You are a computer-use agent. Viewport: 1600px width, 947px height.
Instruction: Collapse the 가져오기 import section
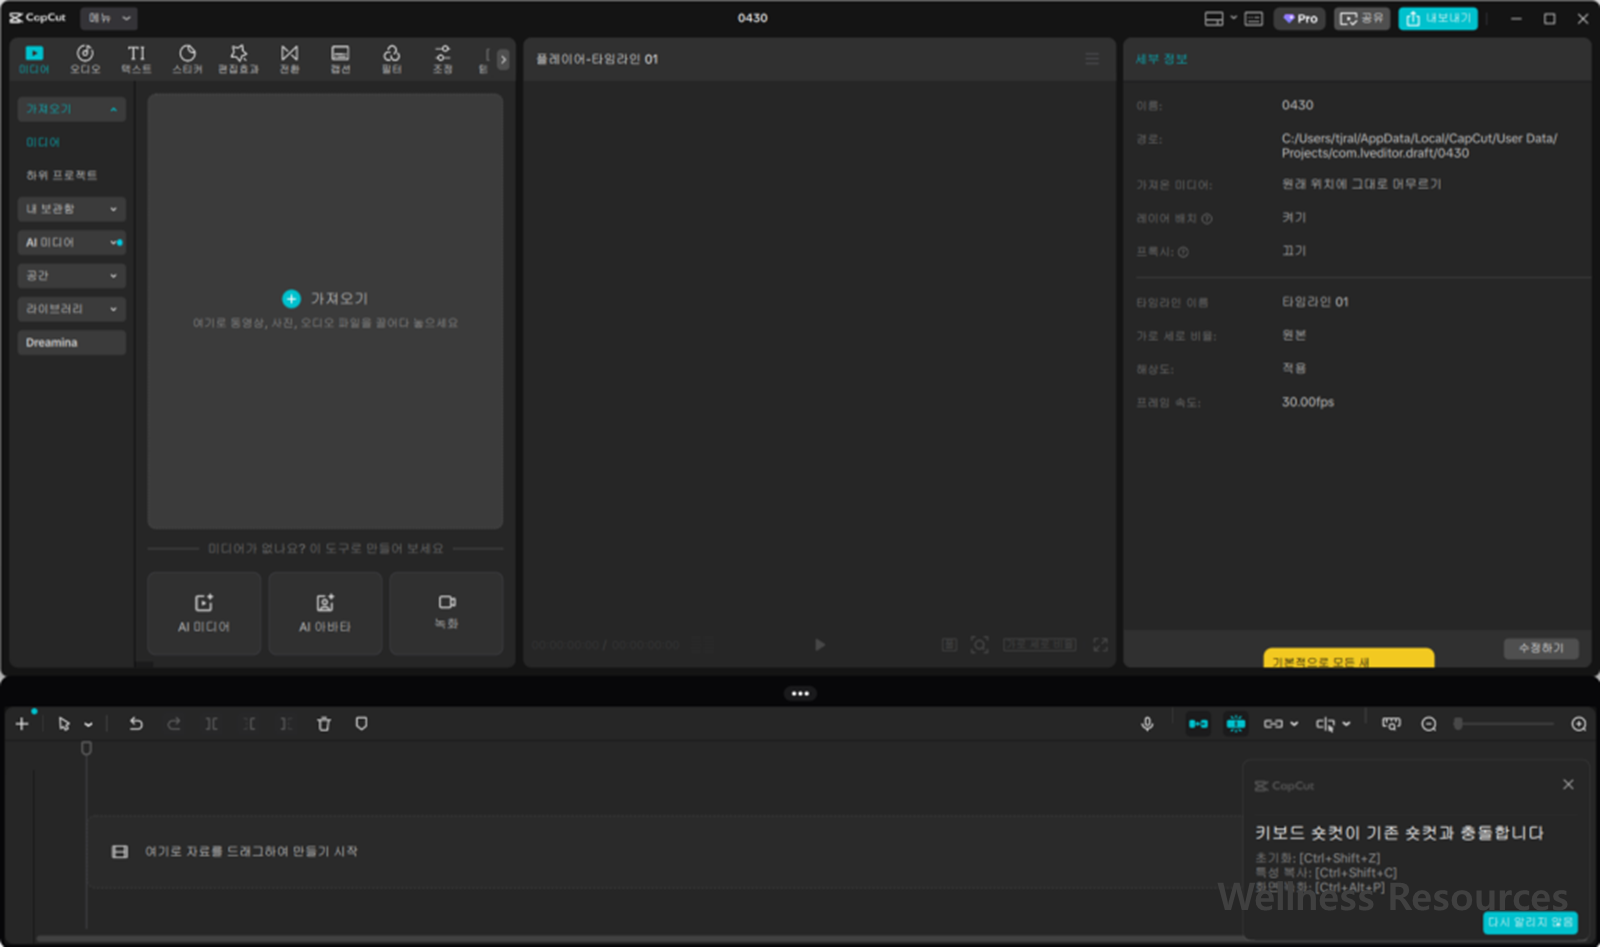coord(71,109)
